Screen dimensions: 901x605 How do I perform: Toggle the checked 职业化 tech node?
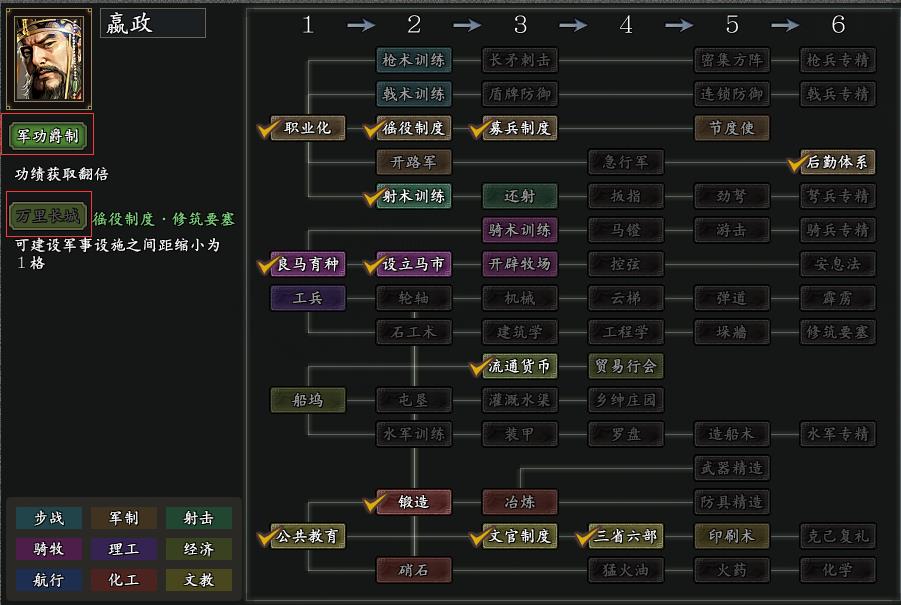(307, 128)
